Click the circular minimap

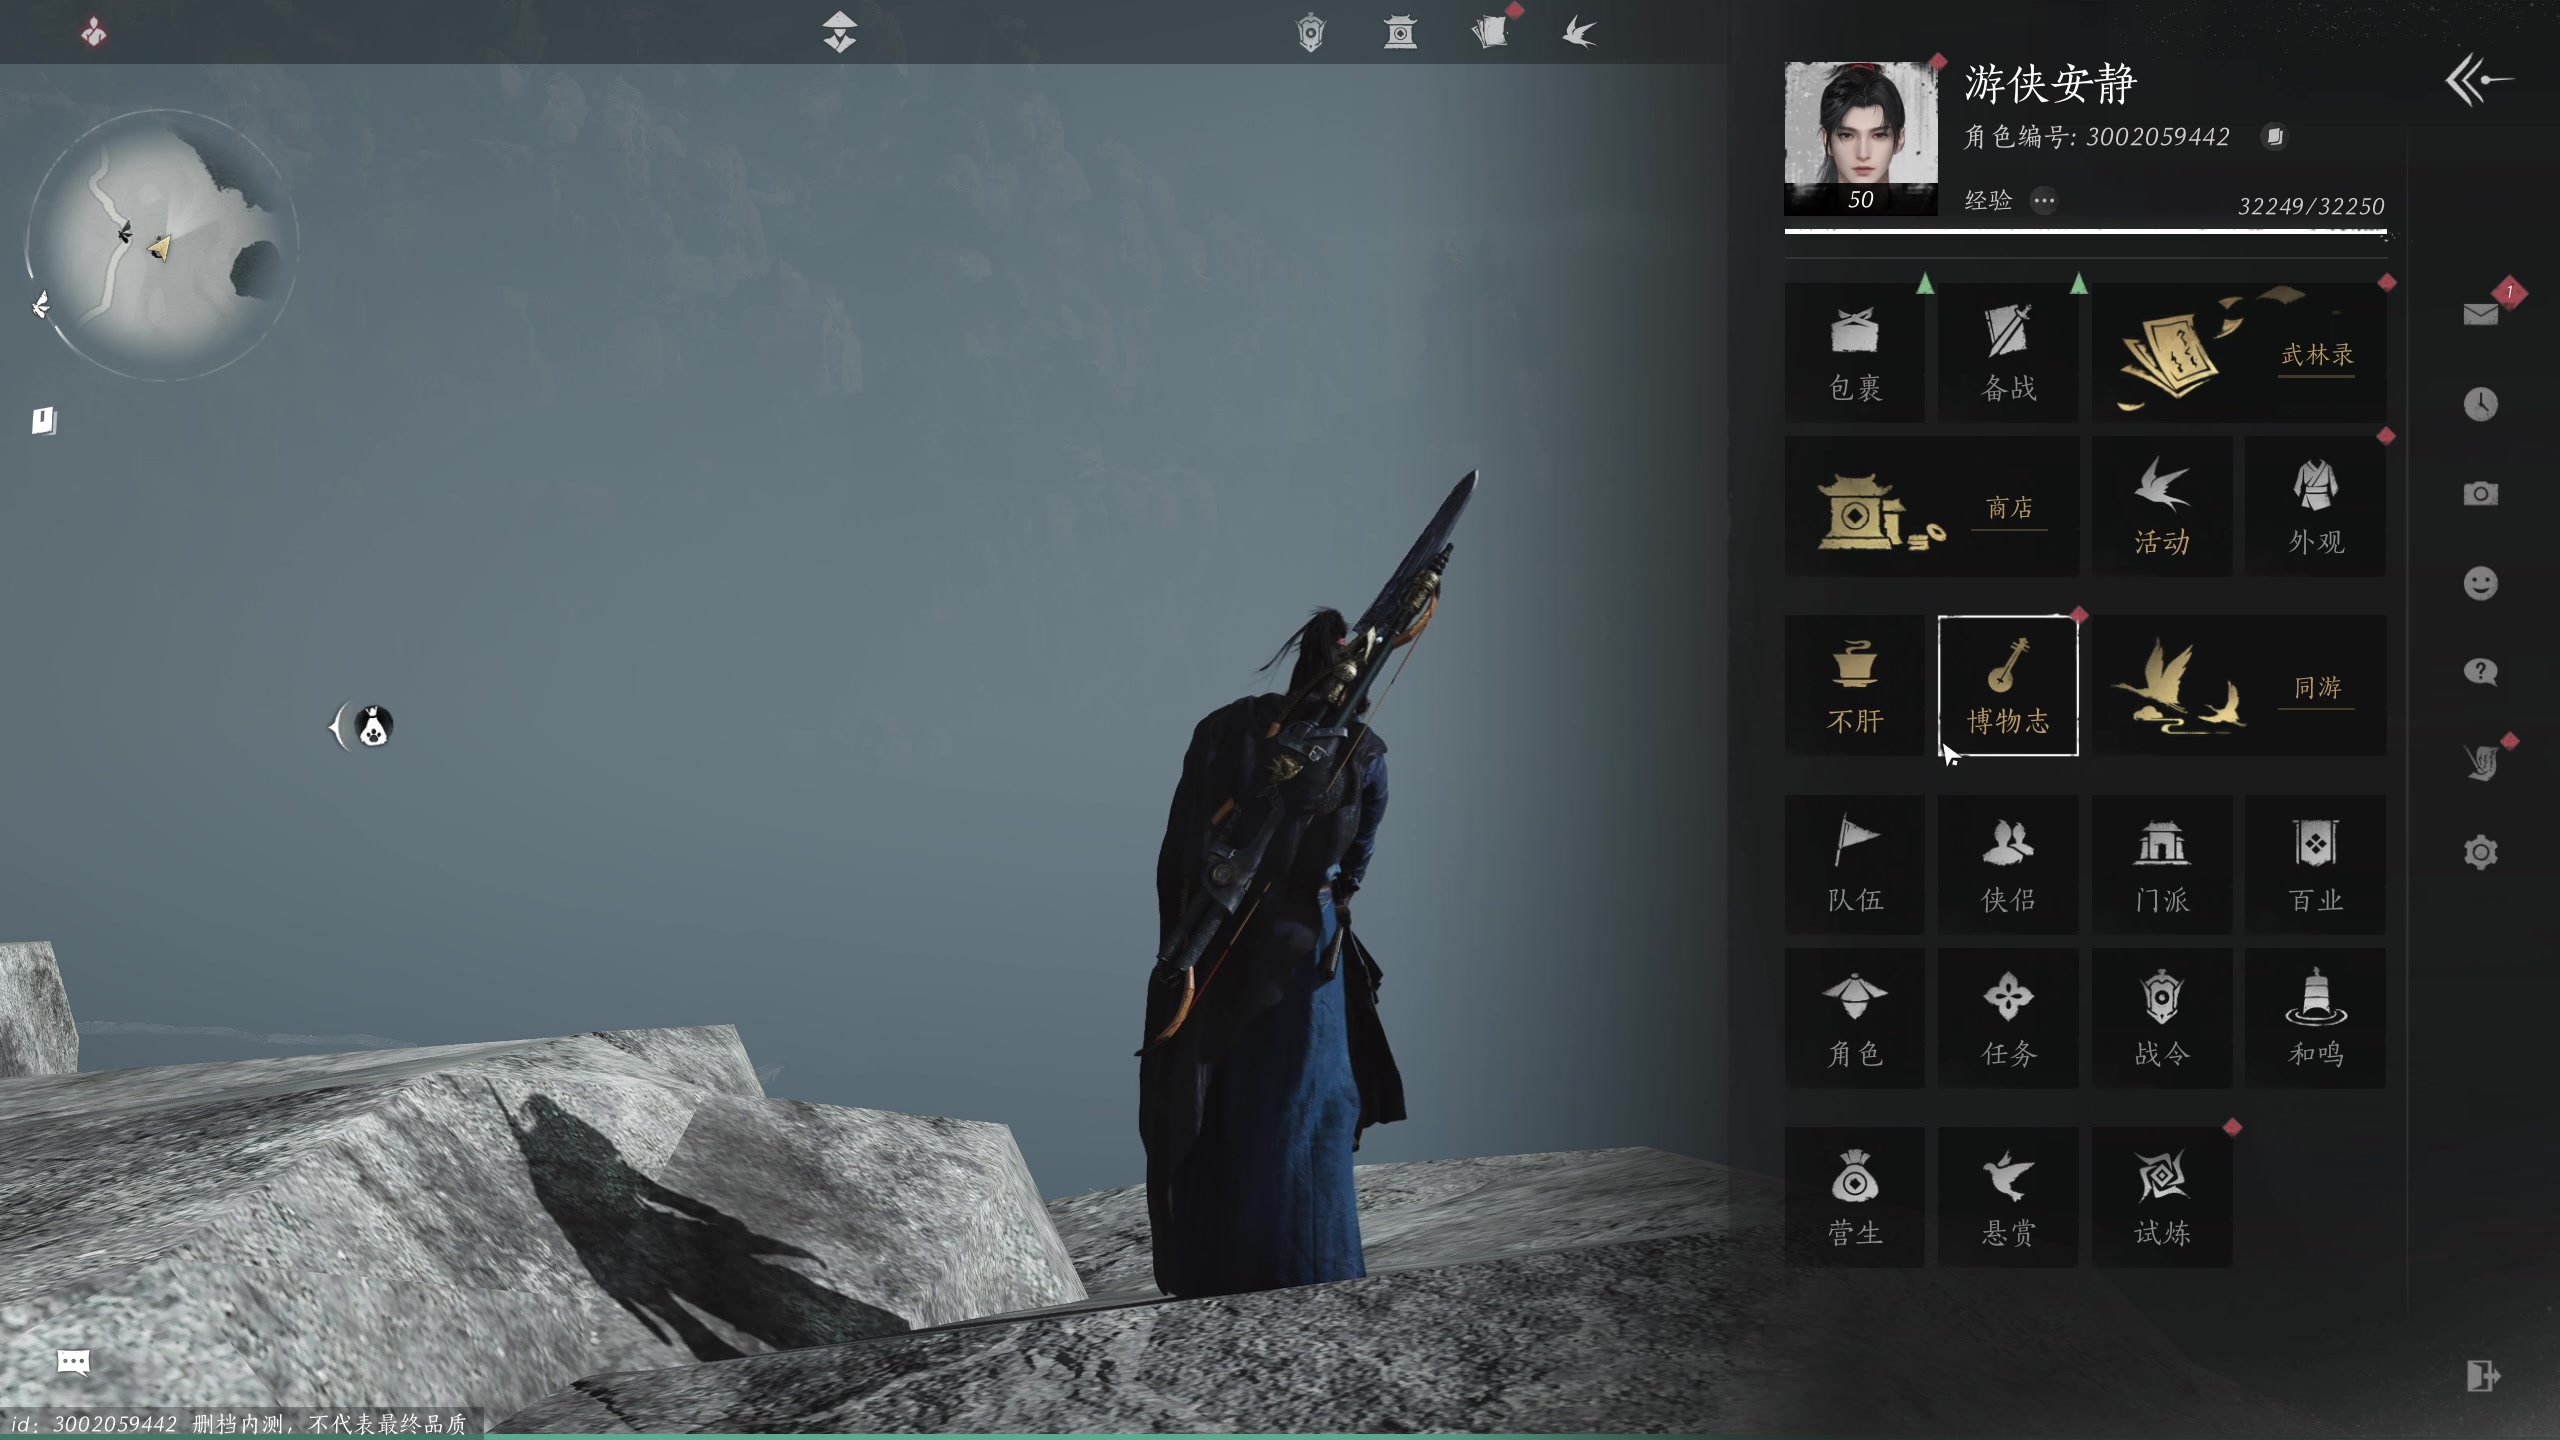click(162, 245)
